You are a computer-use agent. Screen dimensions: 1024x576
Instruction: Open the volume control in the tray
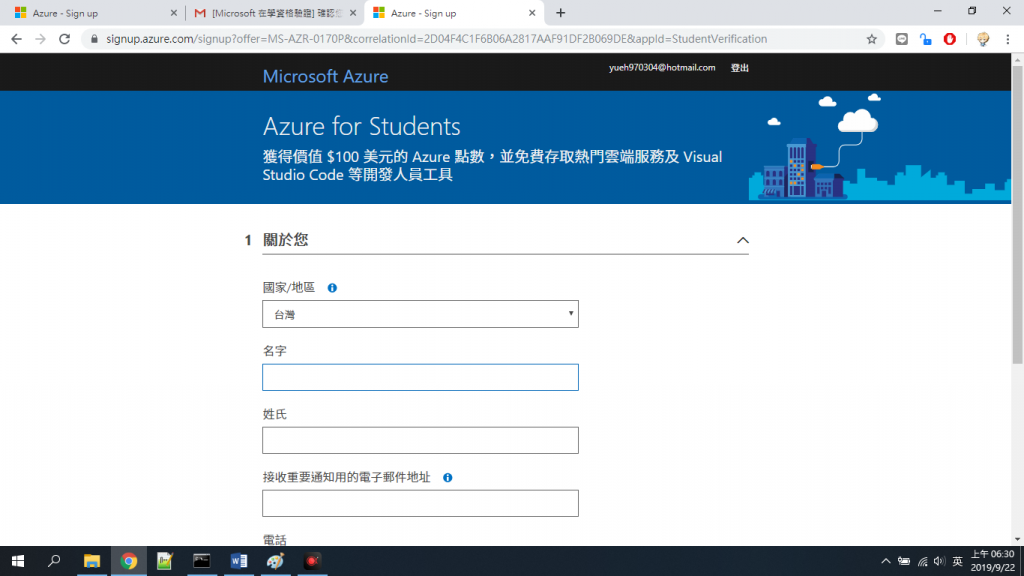coord(939,561)
